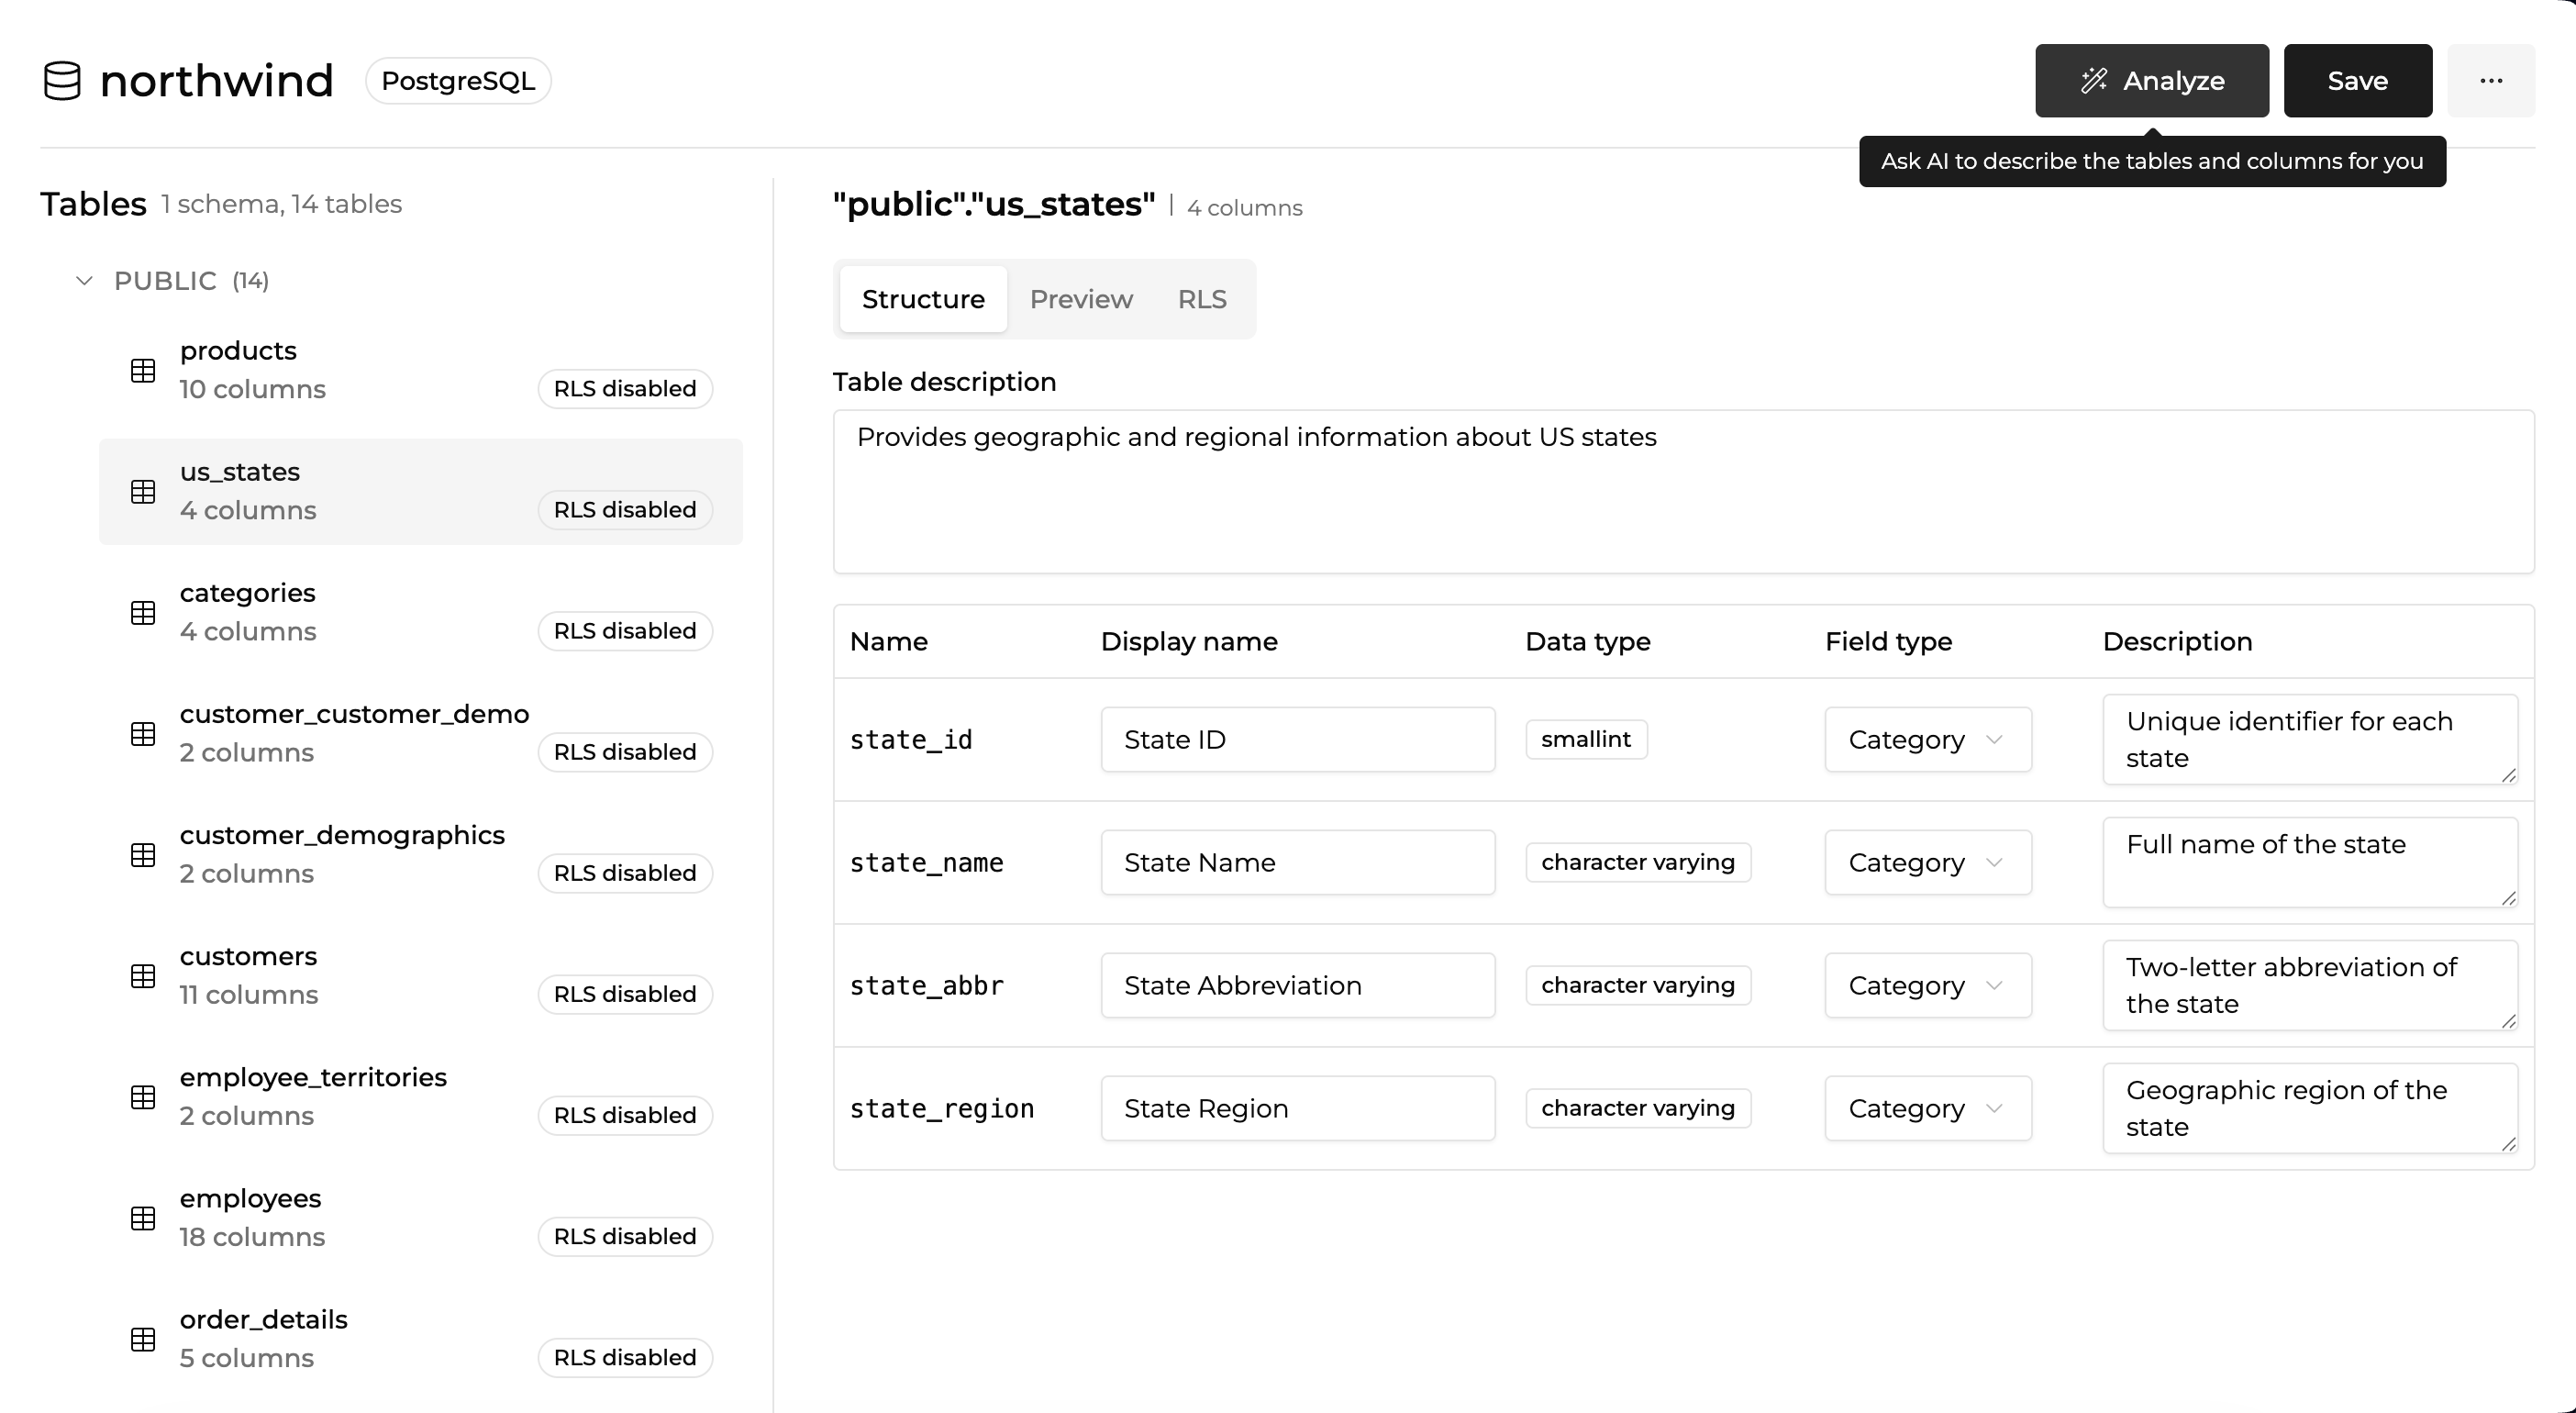Switch to the RLS tab

1201,299
